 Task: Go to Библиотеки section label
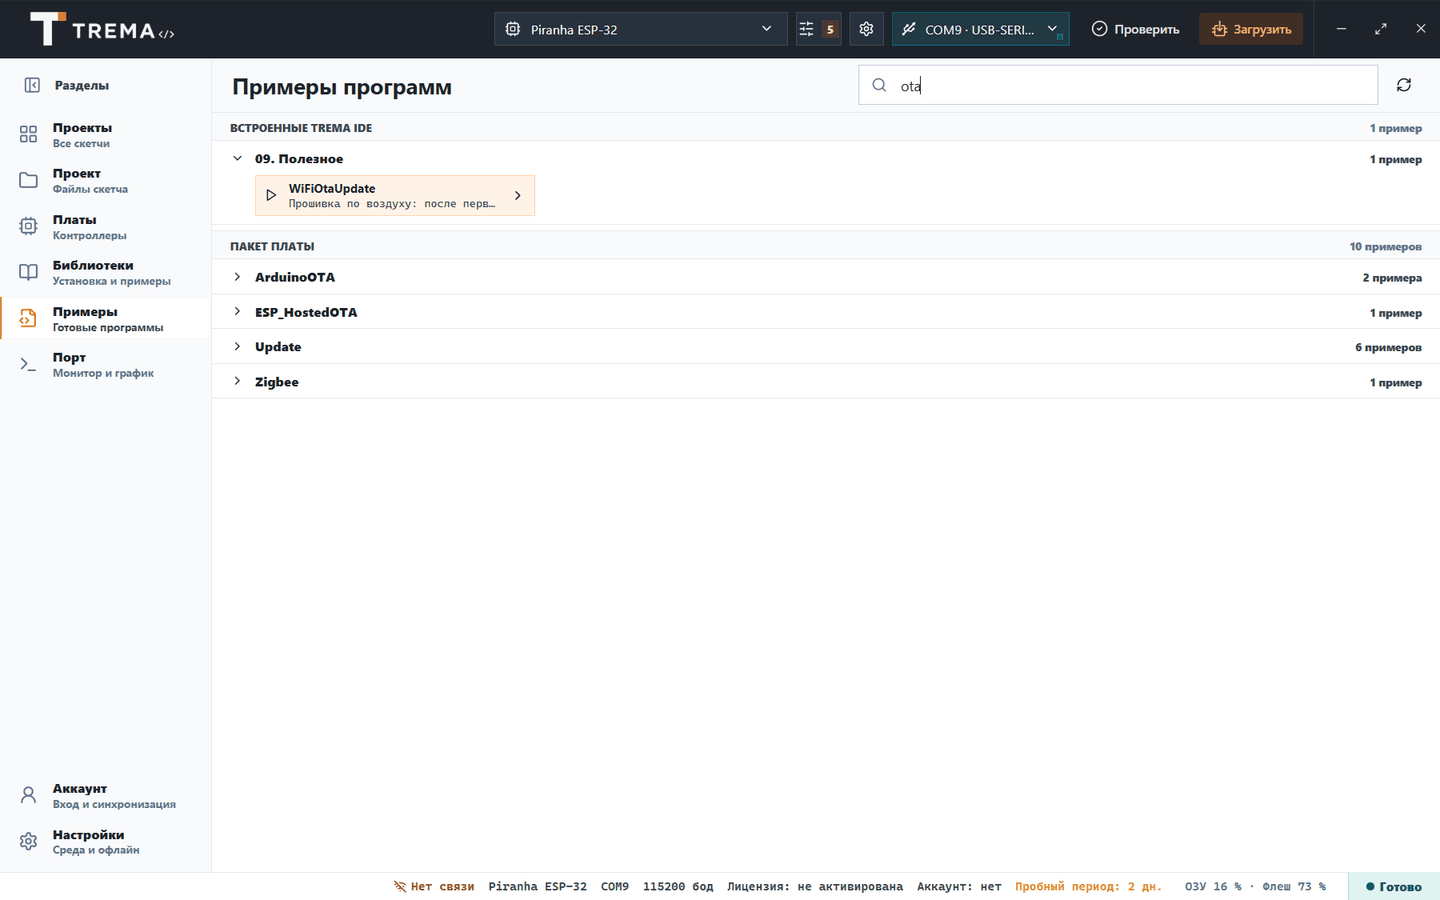click(93, 265)
